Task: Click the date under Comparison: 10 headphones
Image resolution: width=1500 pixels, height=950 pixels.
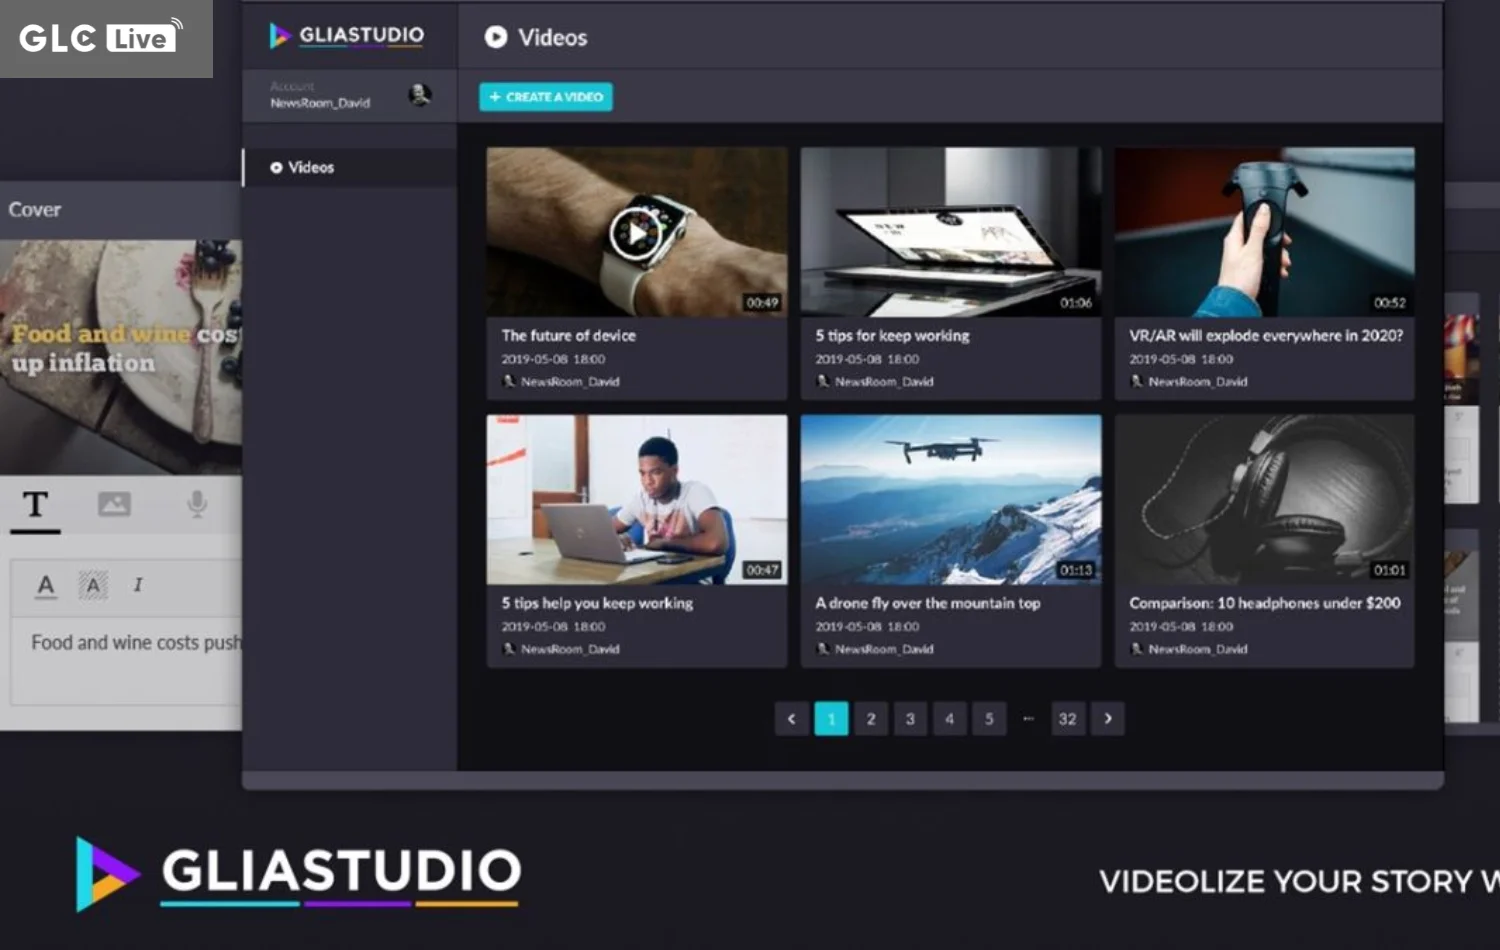Action: point(1181,627)
